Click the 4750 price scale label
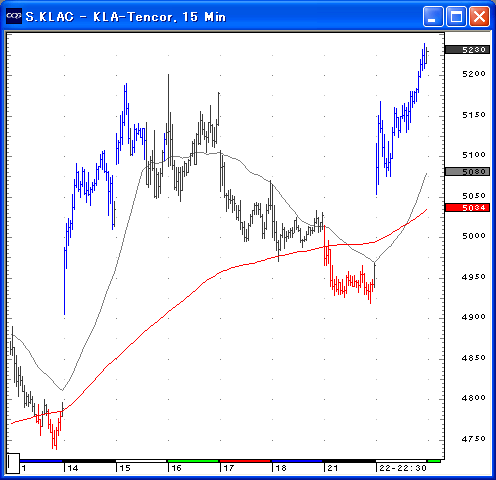496x480 pixels. coord(474,439)
